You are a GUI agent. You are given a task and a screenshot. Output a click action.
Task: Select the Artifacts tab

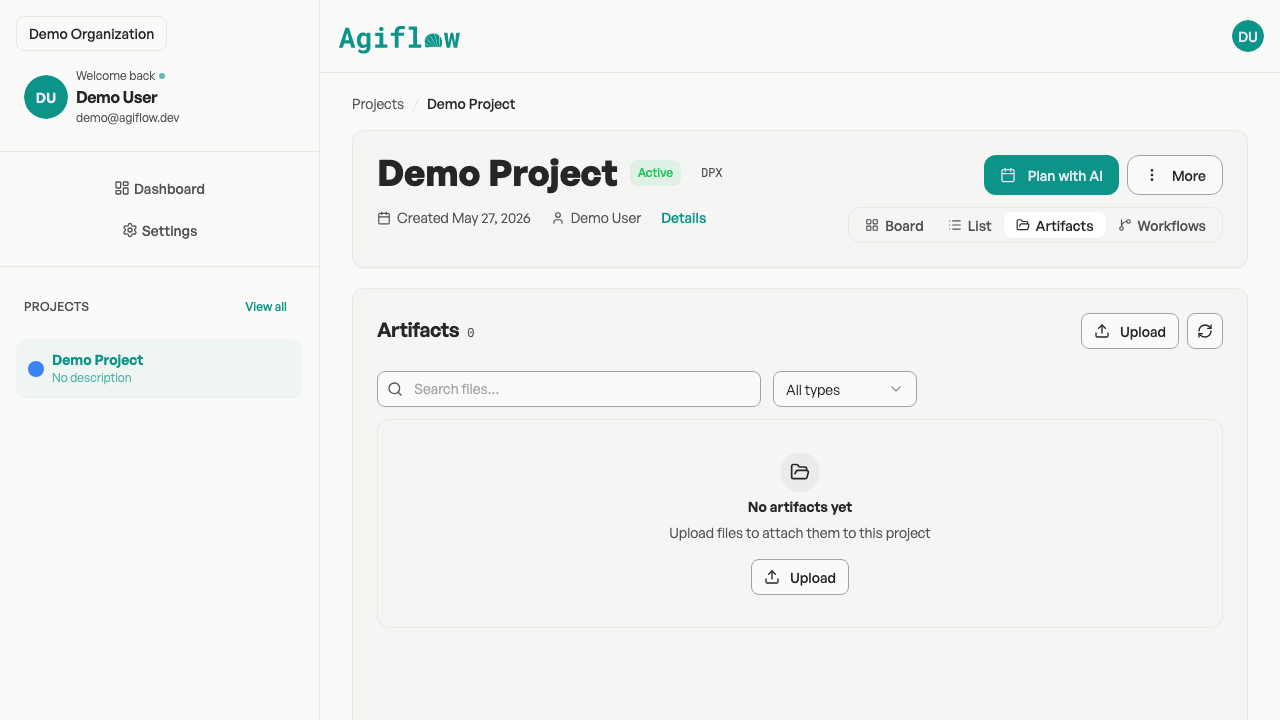tap(1055, 226)
